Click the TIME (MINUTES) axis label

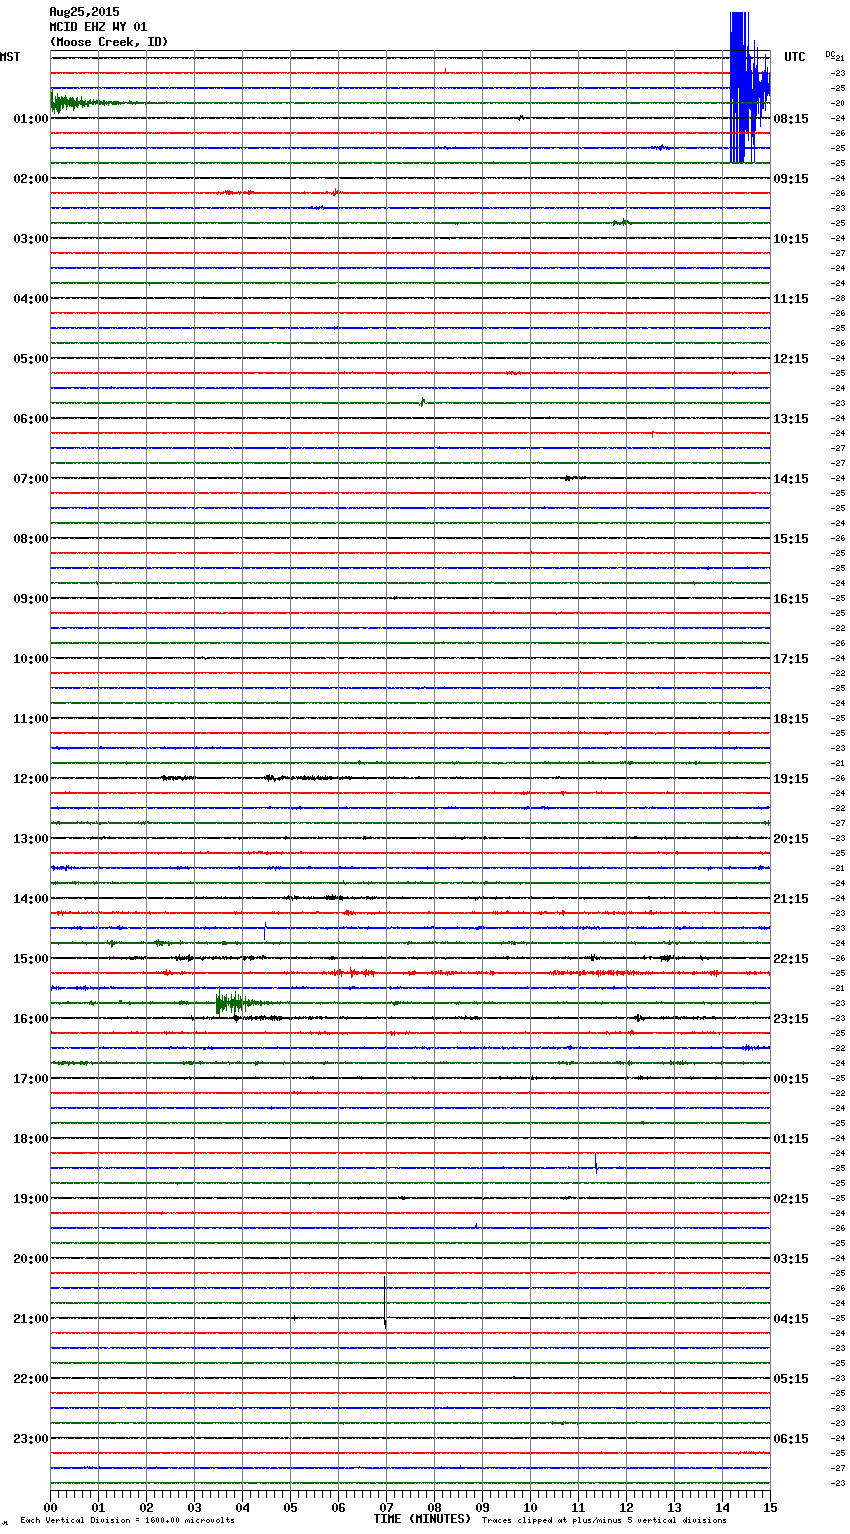(422, 1519)
